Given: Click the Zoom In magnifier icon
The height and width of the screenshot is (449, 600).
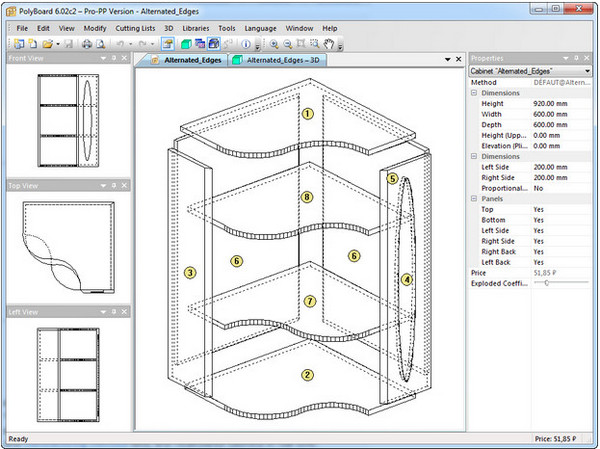Looking at the screenshot, I should pyautogui.click(x=274, y=44).
